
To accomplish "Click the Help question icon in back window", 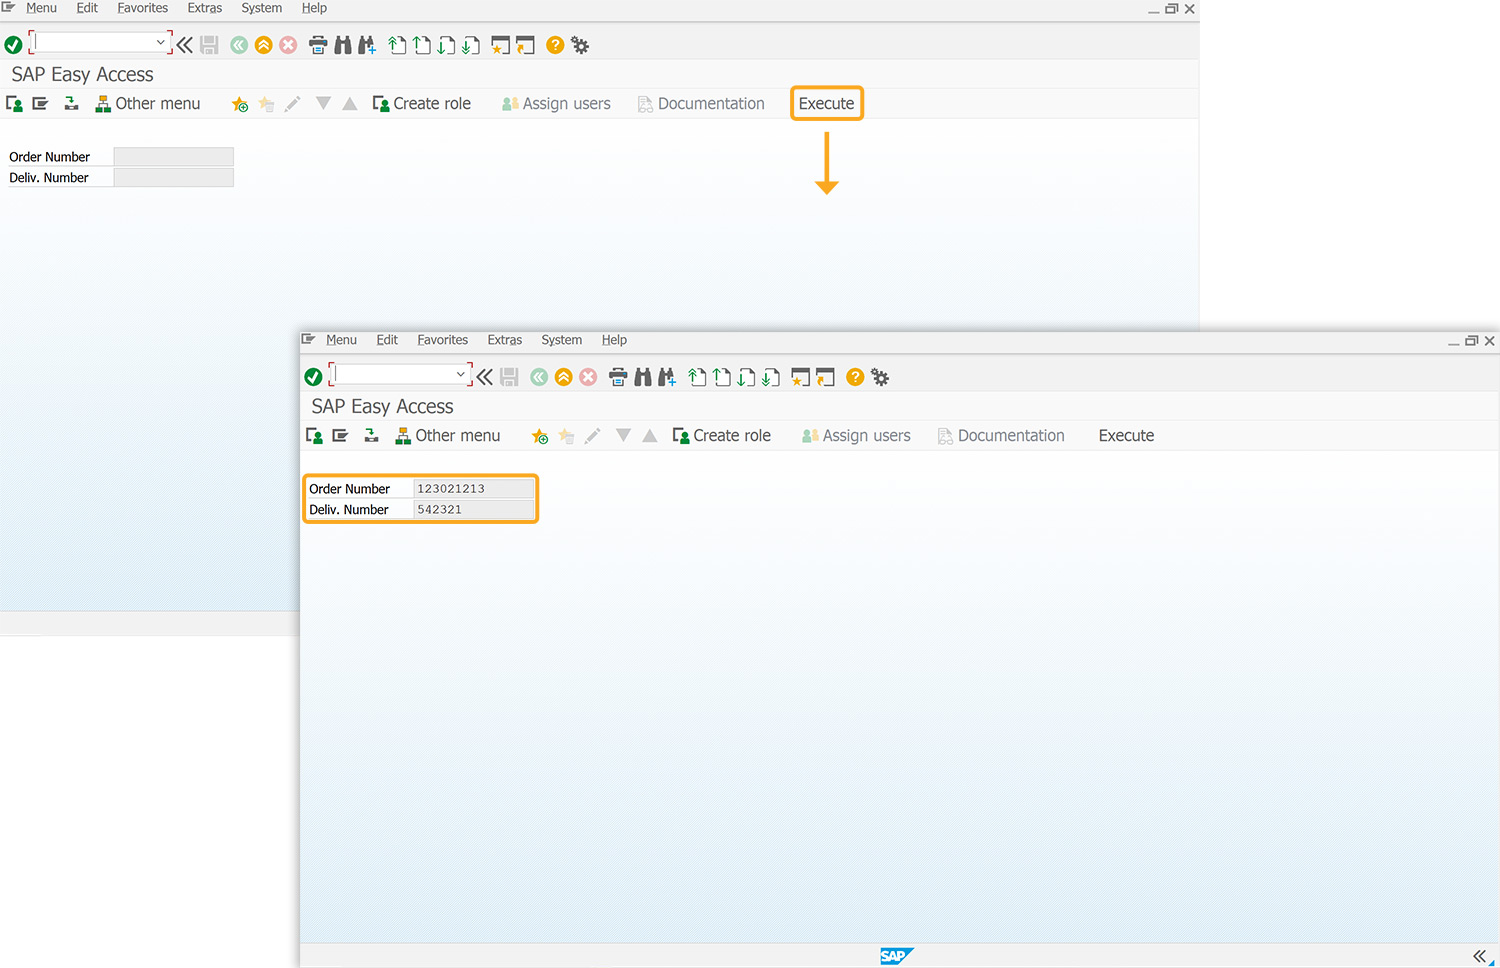I will [555, 45].
